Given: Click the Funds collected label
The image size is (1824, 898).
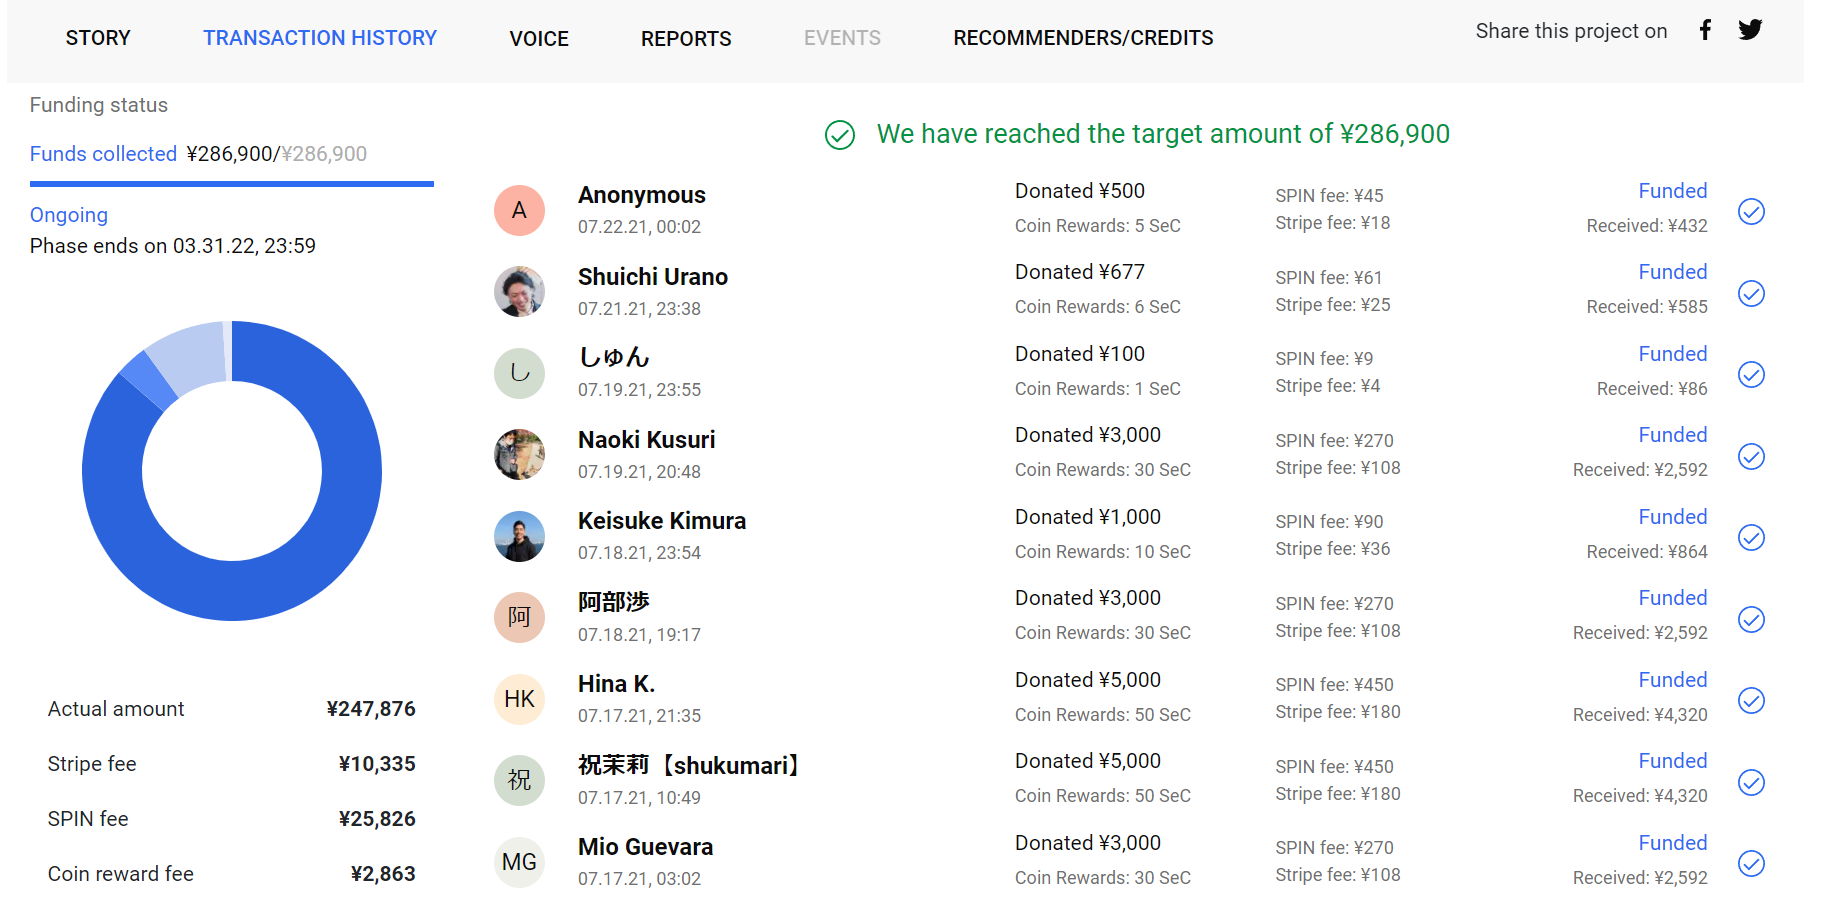Looking at the screenshot, I should [x=103, y=154].
